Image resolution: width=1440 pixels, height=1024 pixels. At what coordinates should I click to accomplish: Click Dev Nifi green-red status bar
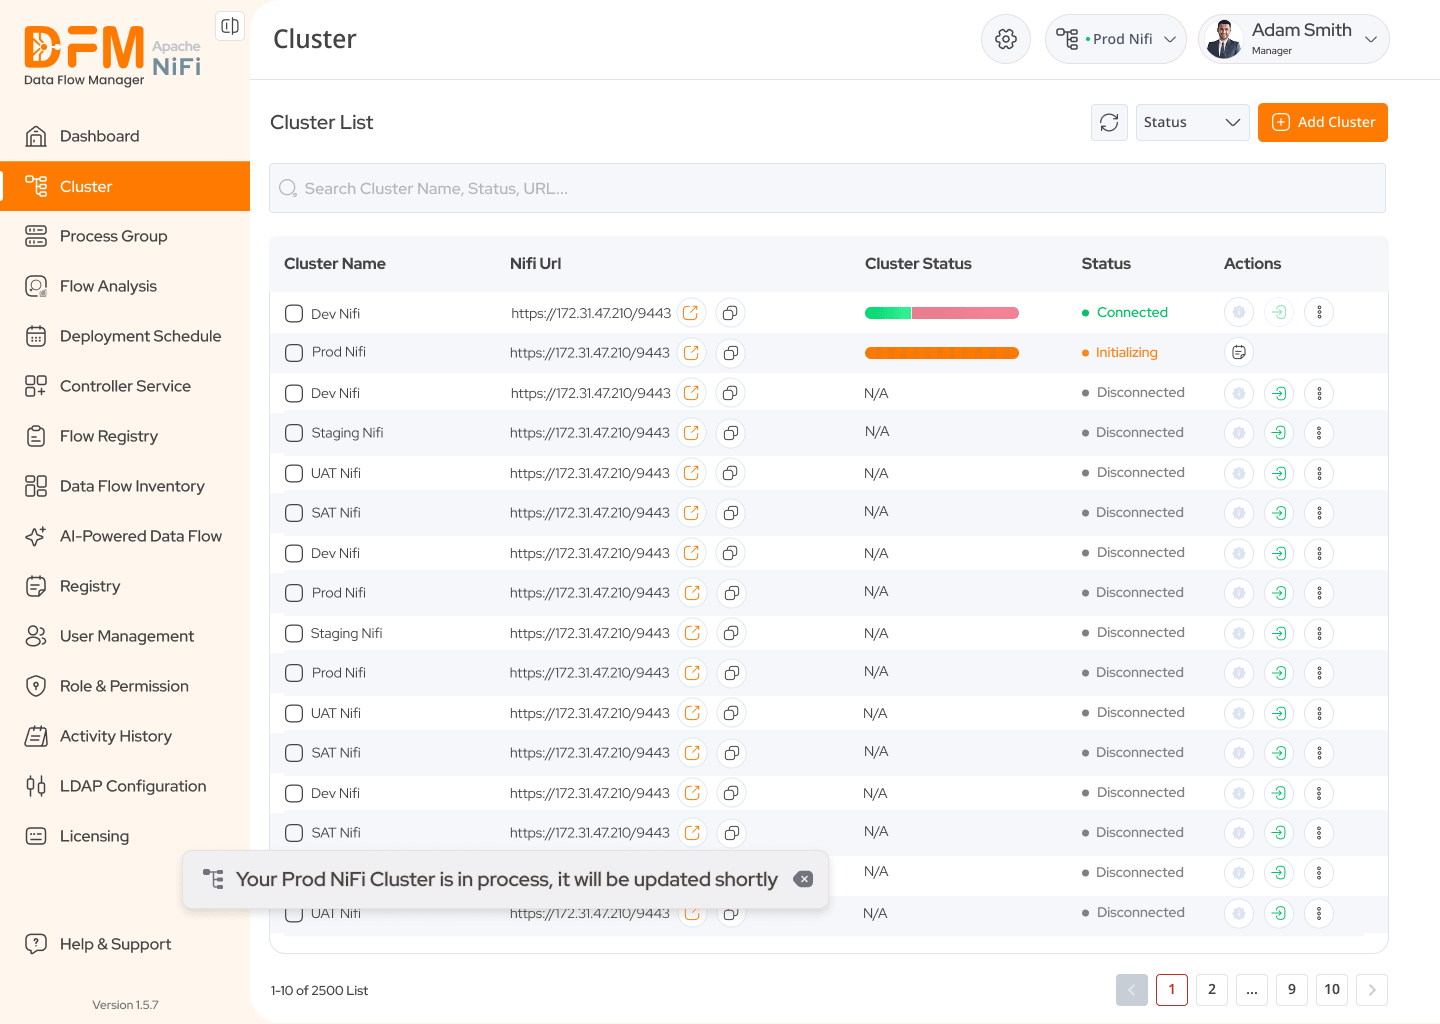pyautogui.click(x=941, y=313)
